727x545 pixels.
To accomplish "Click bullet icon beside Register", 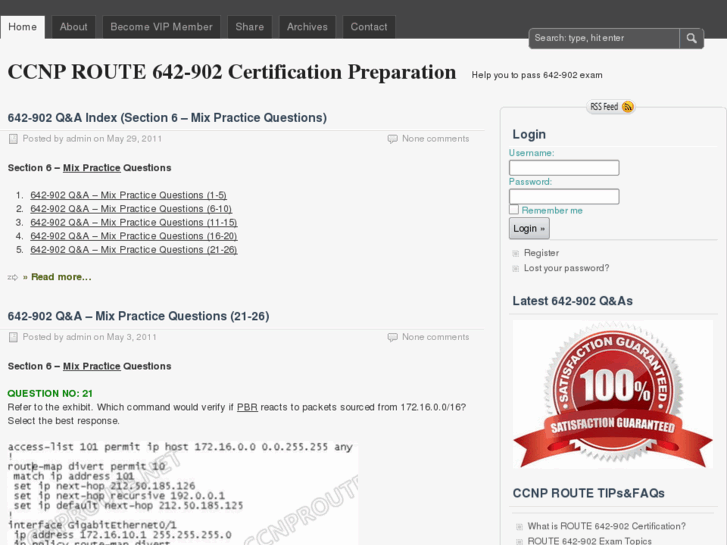I will coord(516,254).
